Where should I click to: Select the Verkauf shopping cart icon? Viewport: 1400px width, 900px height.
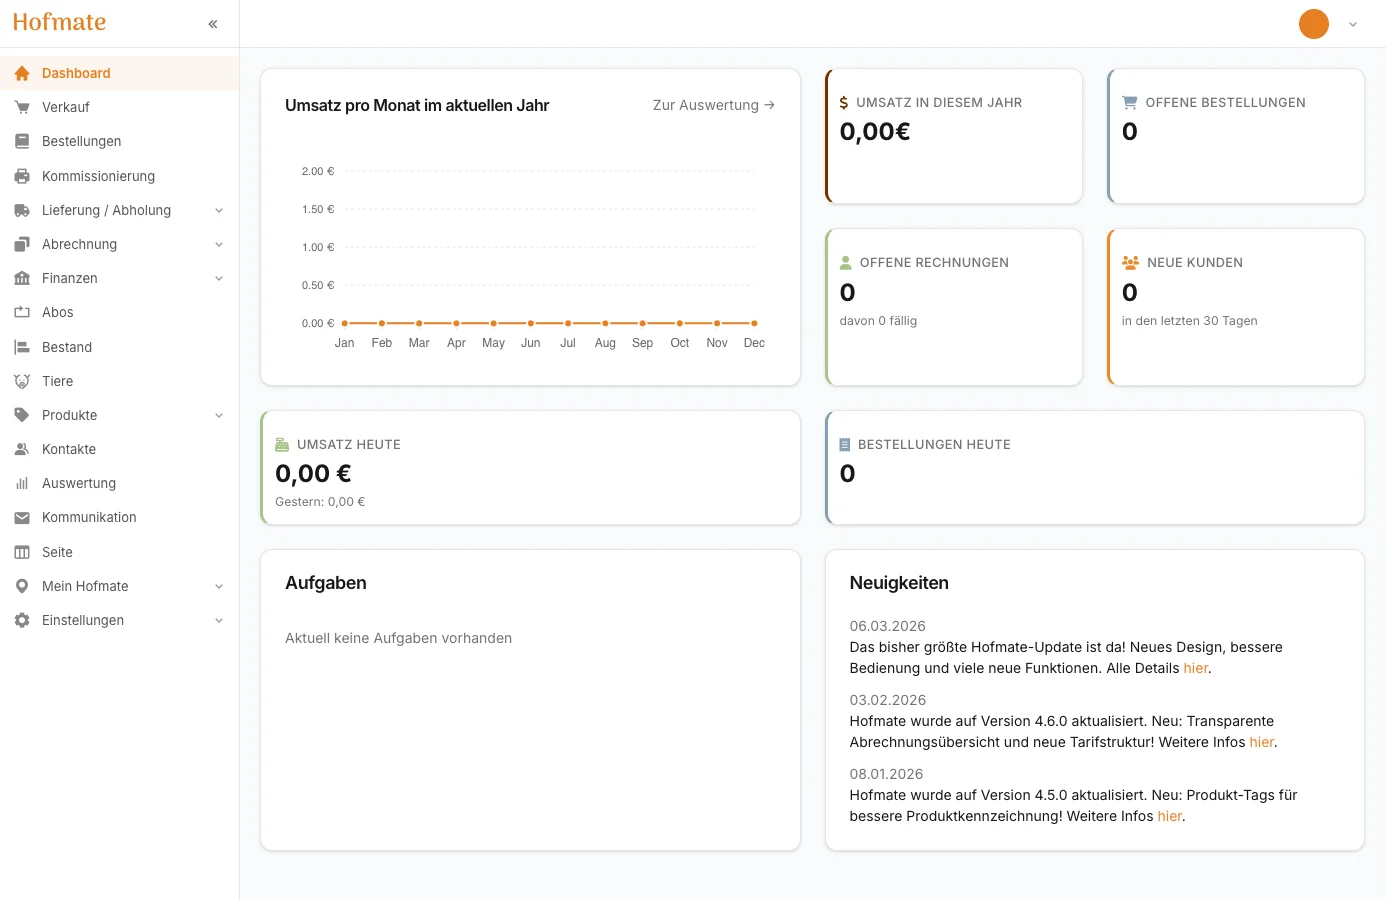[21, 107]
